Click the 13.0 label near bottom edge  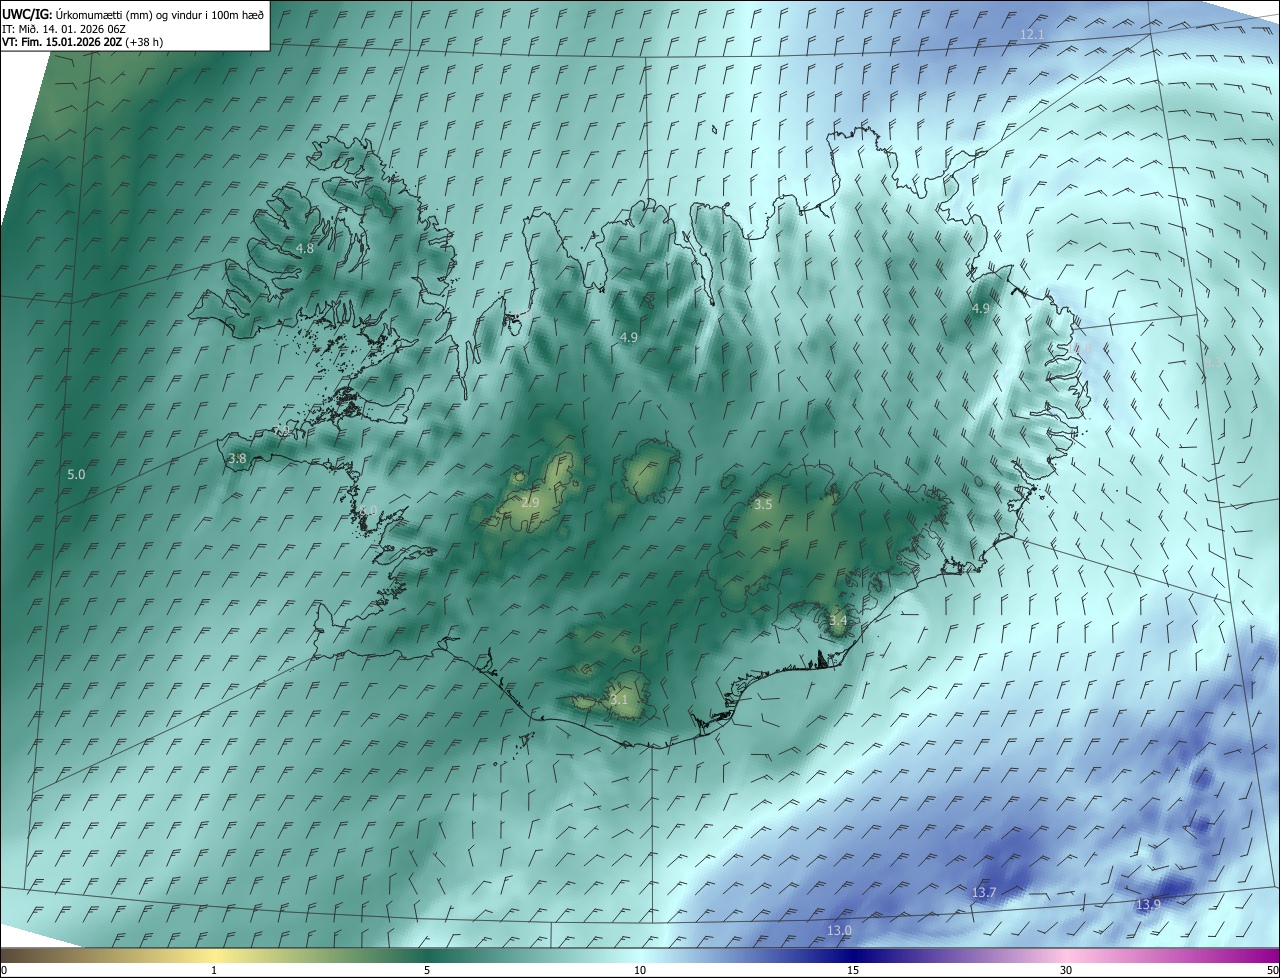point(840,931)
